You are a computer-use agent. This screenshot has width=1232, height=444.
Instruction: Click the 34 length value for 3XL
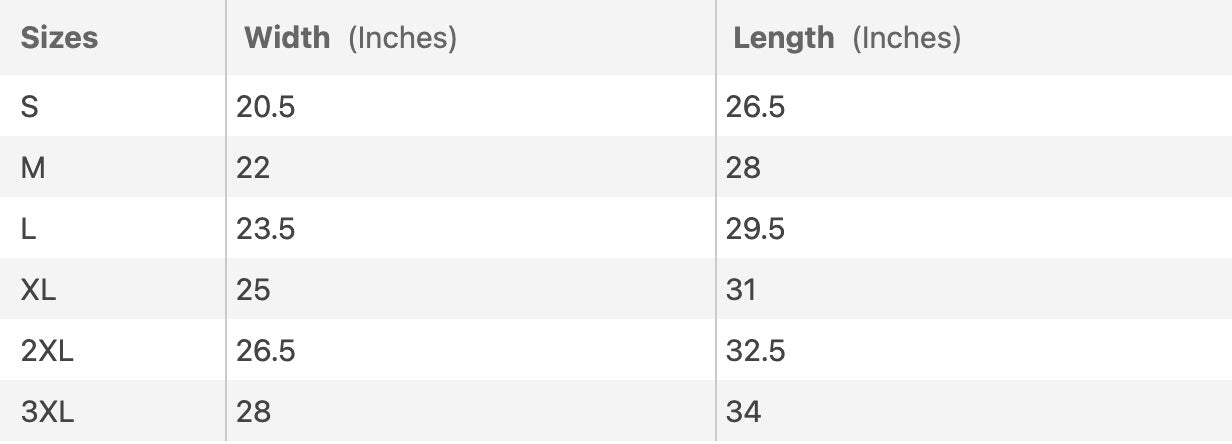(743, 412)
